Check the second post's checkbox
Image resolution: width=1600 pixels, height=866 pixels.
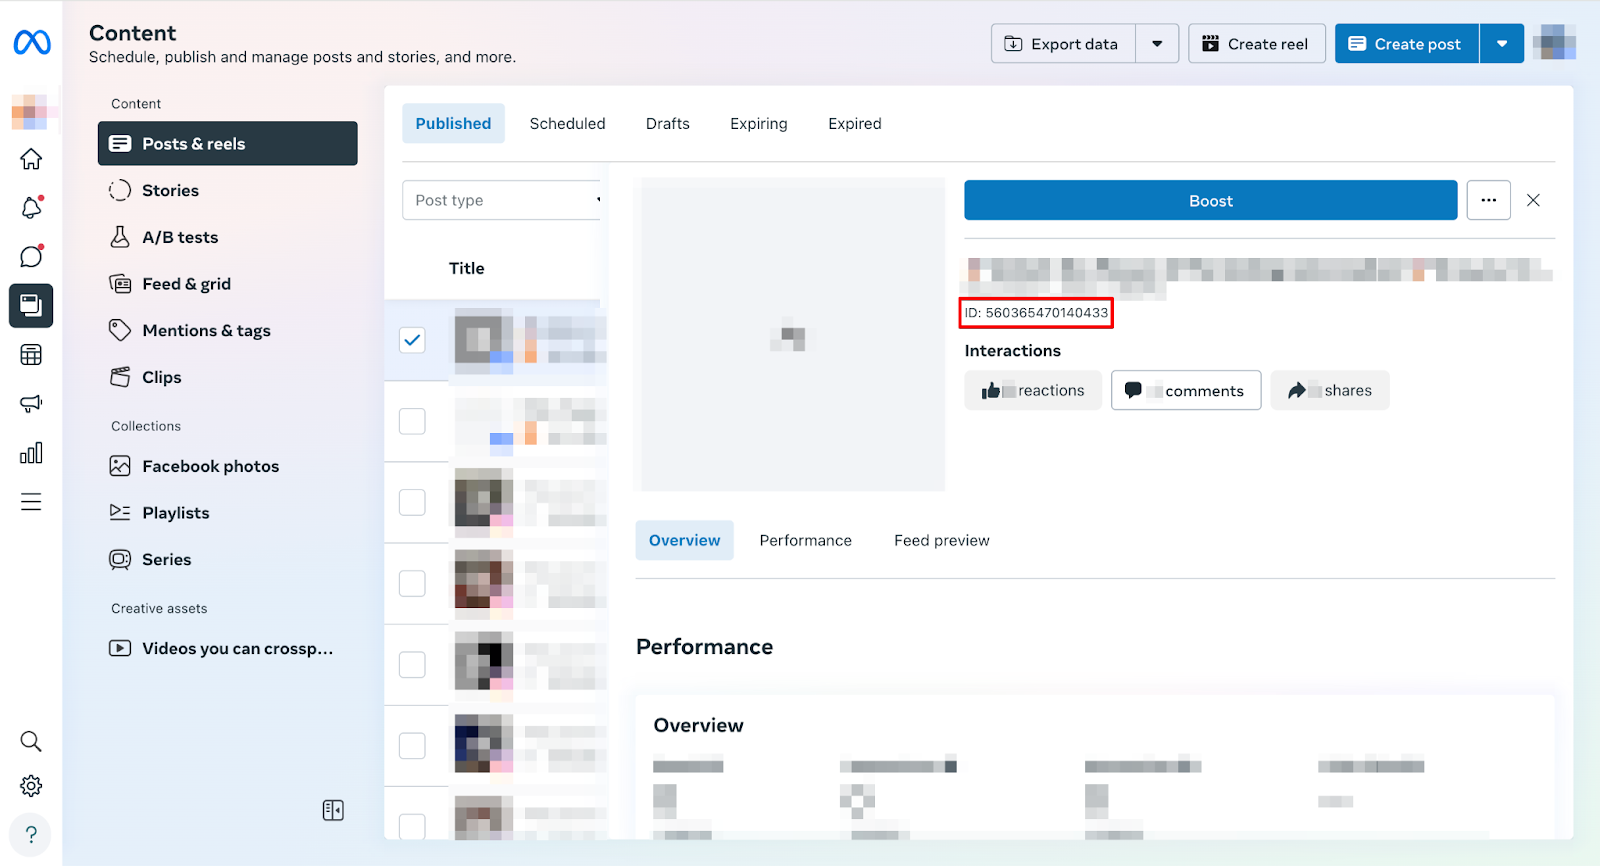click(x=412, y=421)
